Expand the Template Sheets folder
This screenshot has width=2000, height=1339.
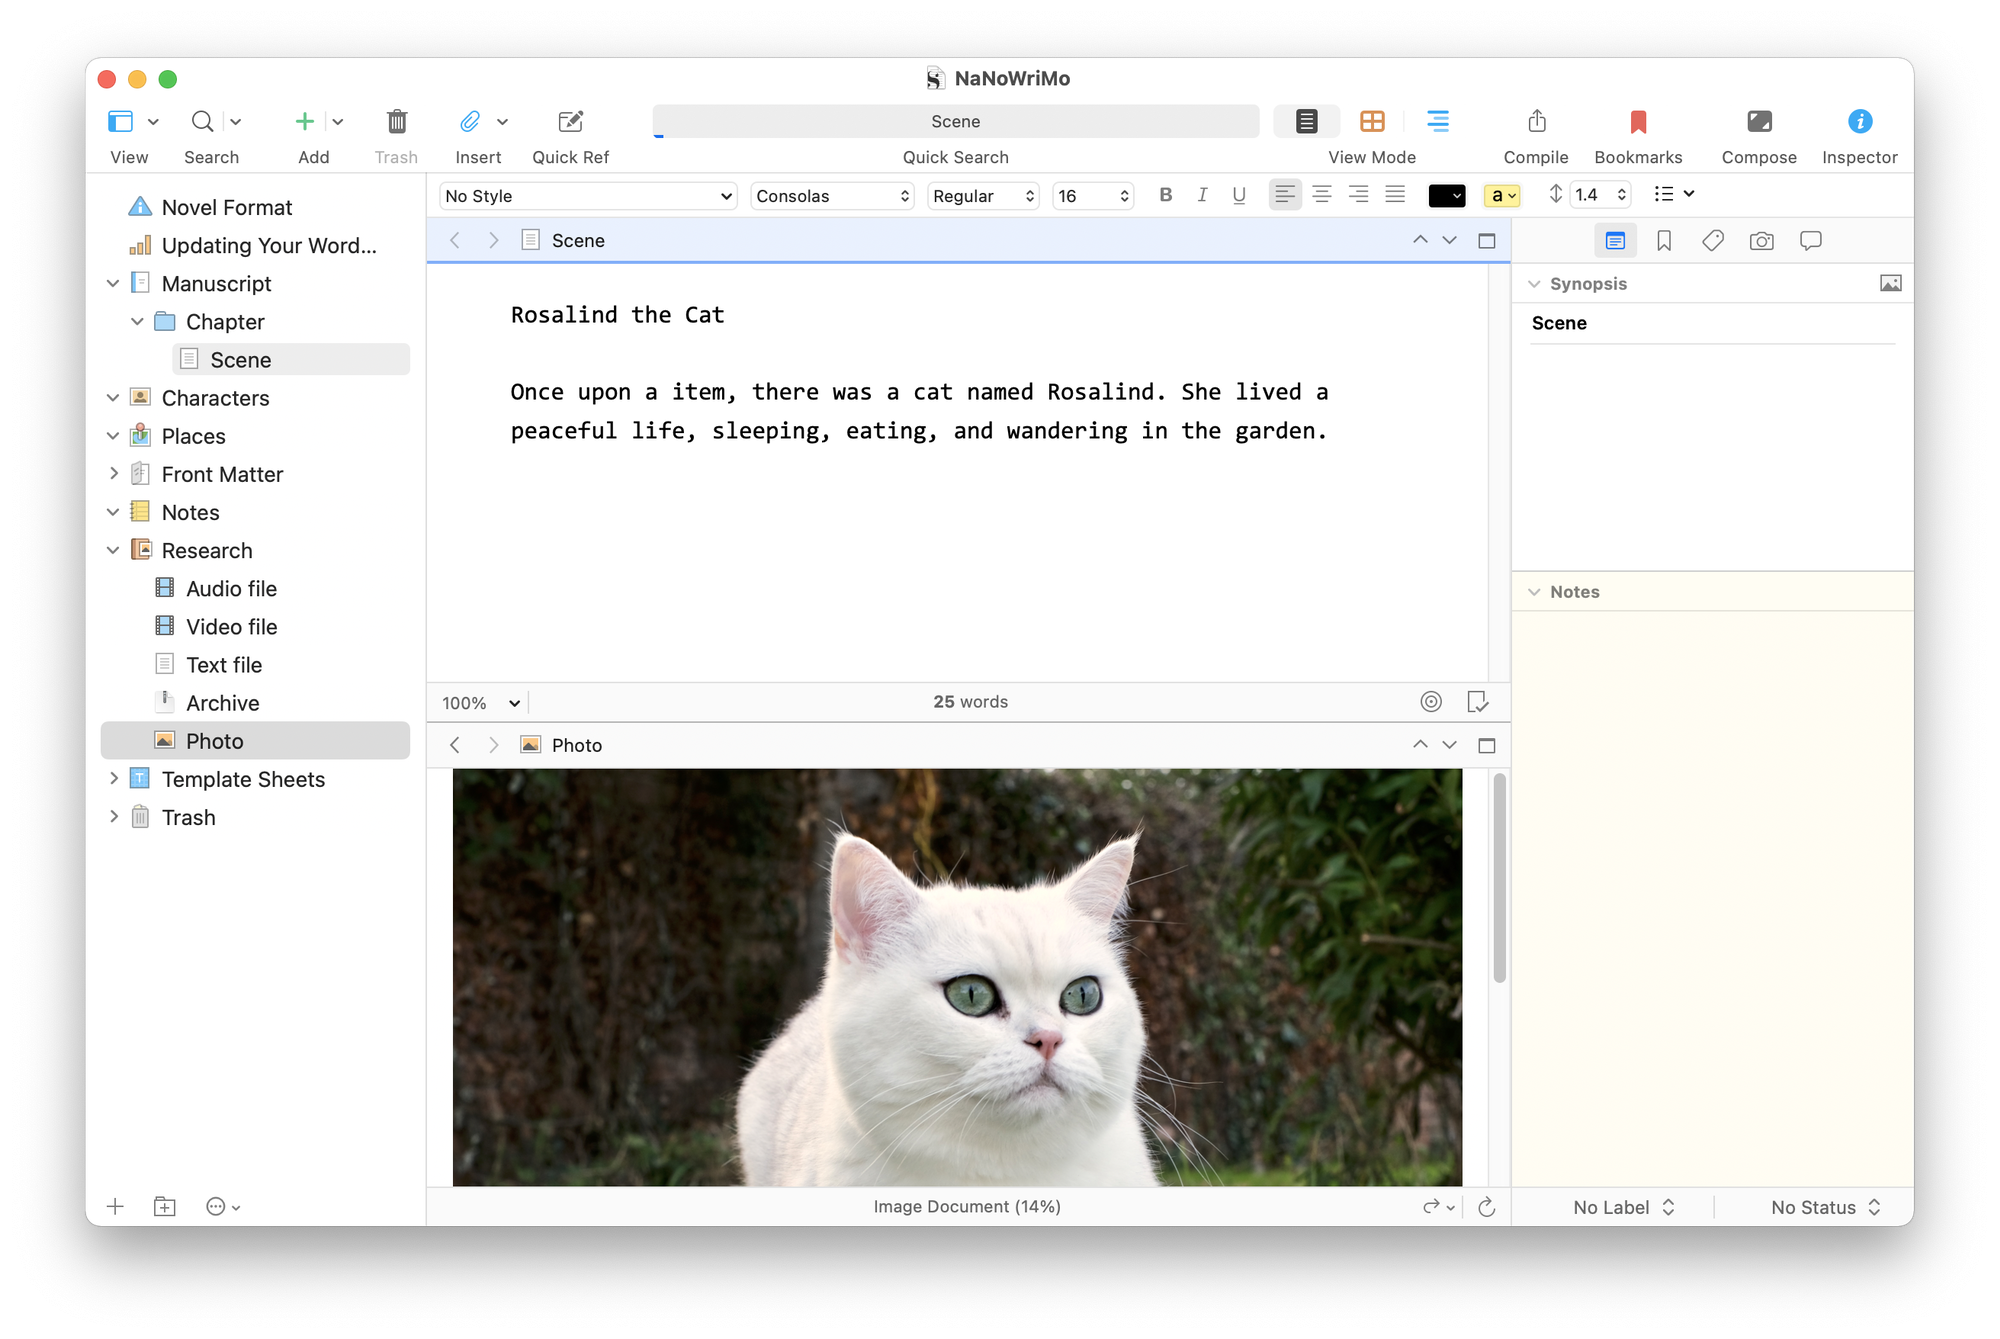(113, 779)
